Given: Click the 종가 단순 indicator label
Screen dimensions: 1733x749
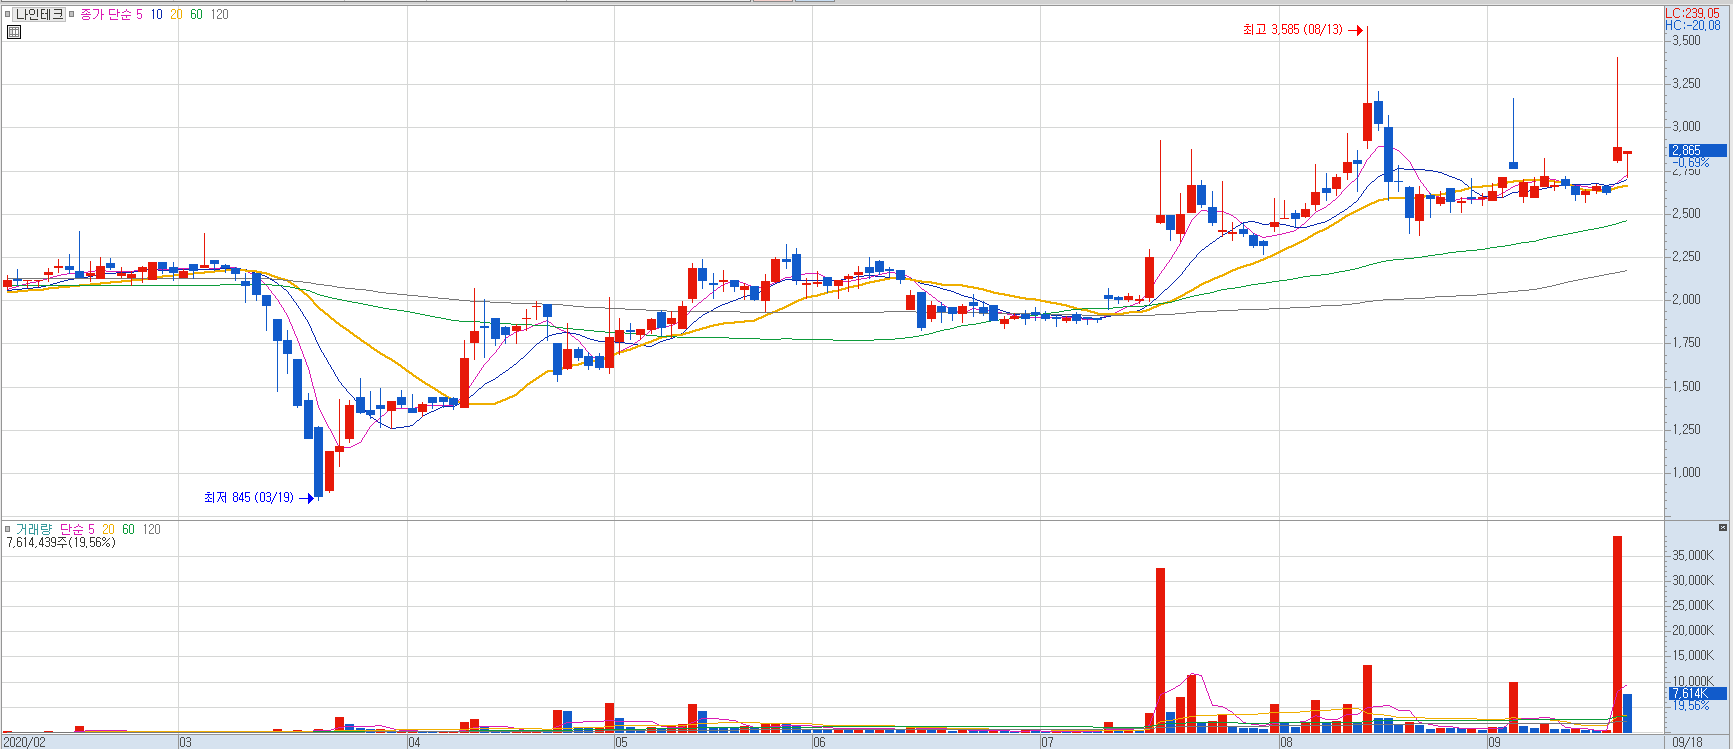Looking at the screenshot, I should click(105, 14).
